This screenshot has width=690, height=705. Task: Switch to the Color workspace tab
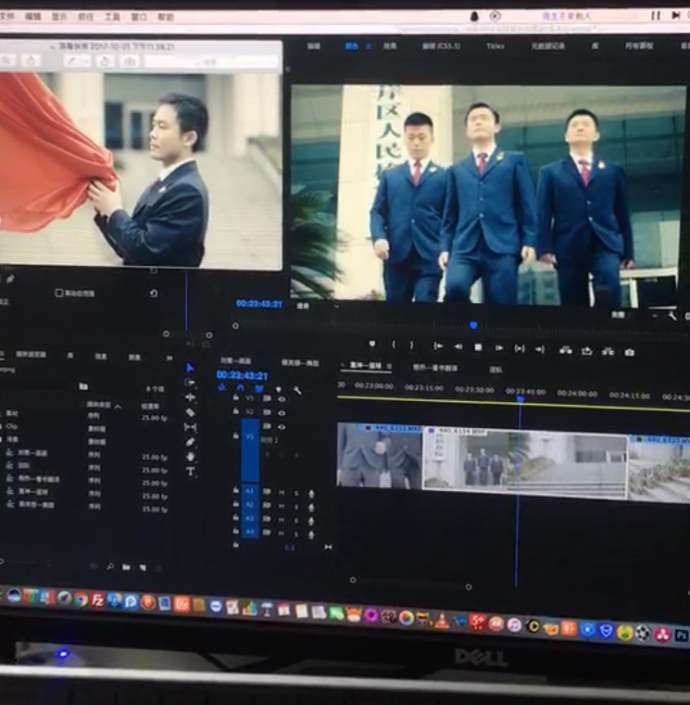coord(352,46)
